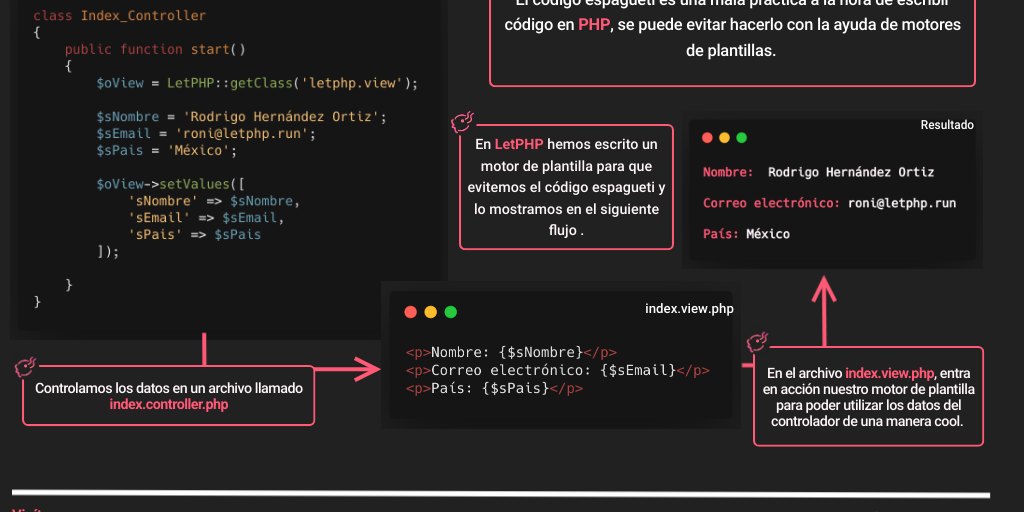1024x512 pixels.
Task: Click the '$oView->setValues([' code line
Action: click(x=170, y=185)
